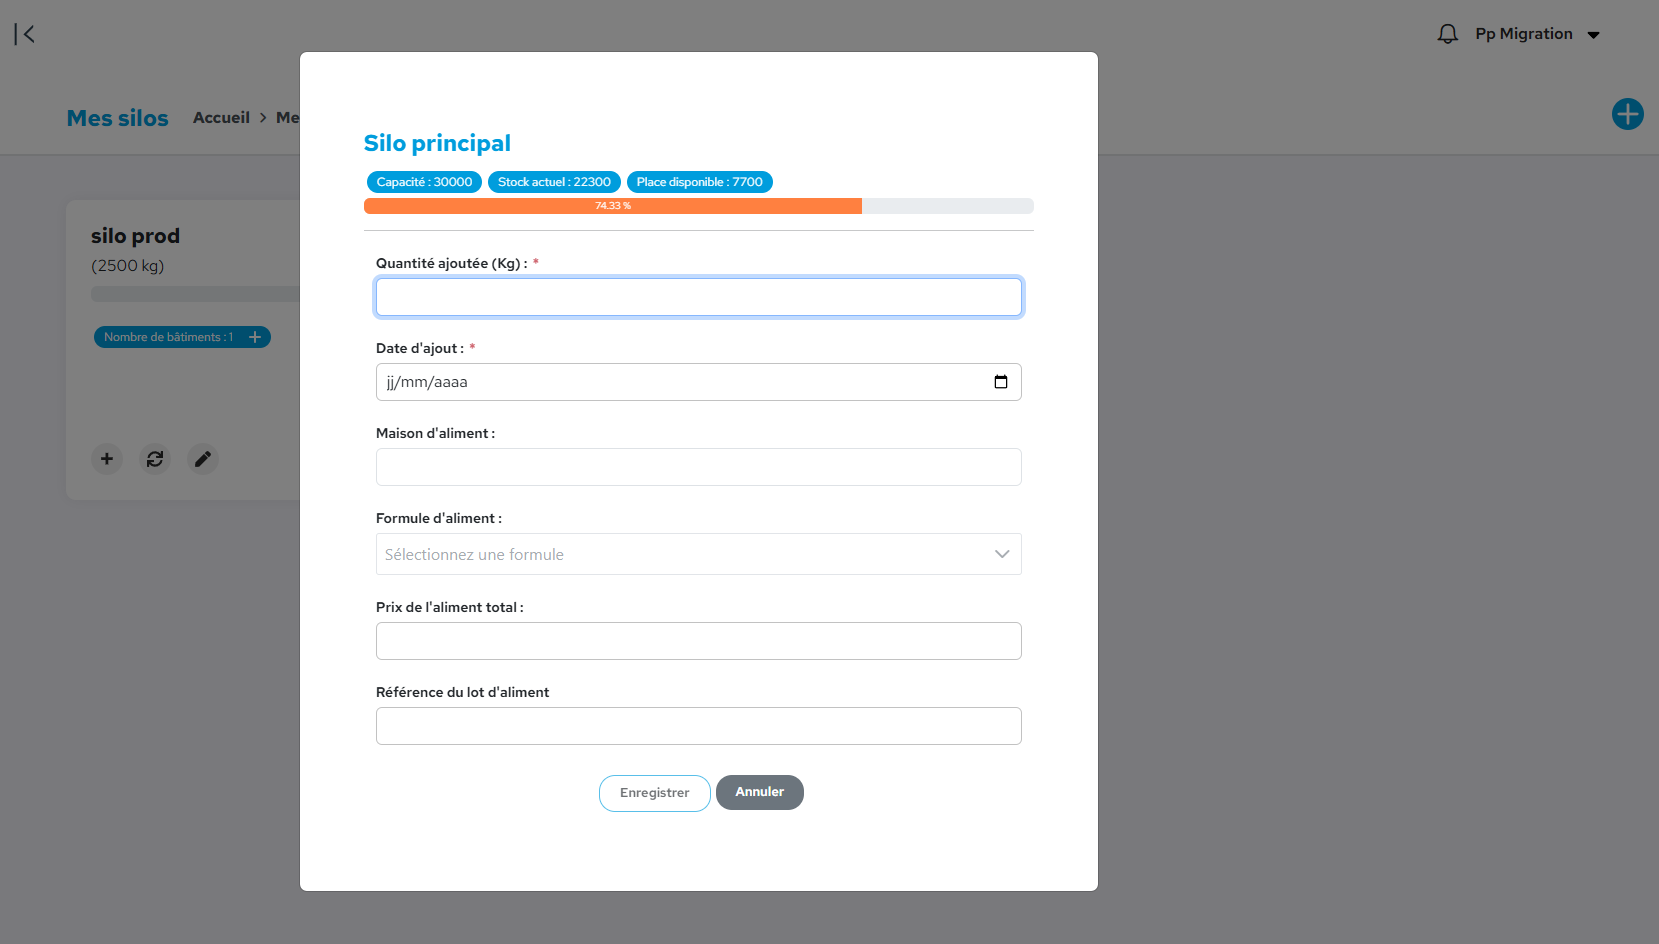
Task: Focus the Quantité ajoutée (Kg) field
Action: click(698, 297)
